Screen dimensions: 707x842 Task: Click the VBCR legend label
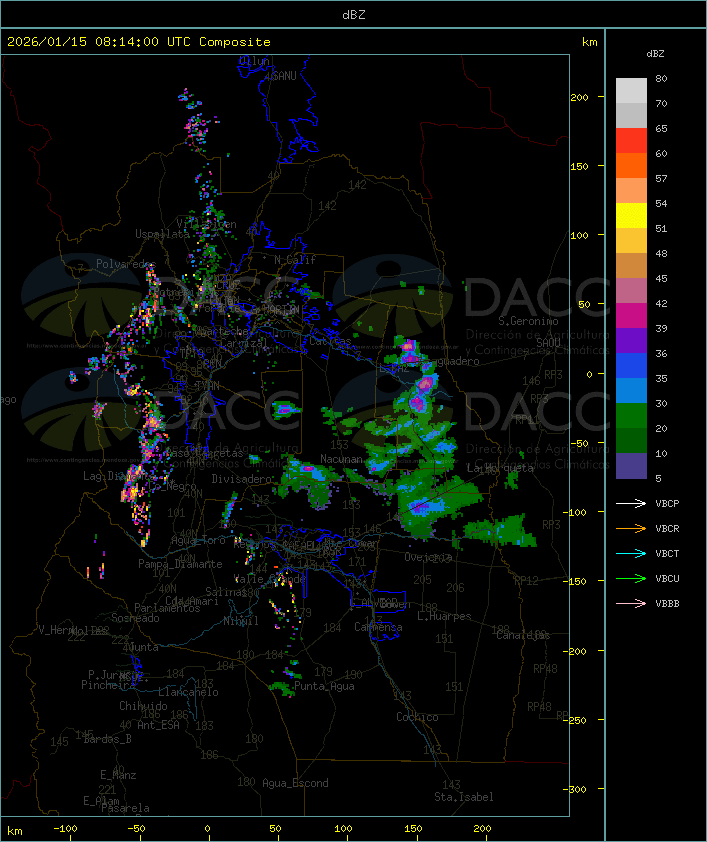tap(667, 529)
